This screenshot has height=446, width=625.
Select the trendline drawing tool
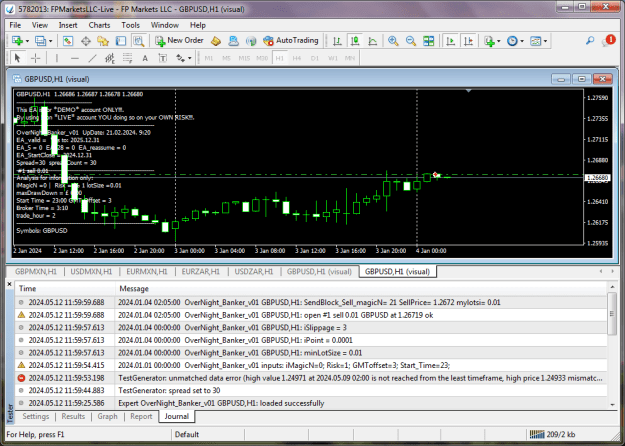(92, 58)
